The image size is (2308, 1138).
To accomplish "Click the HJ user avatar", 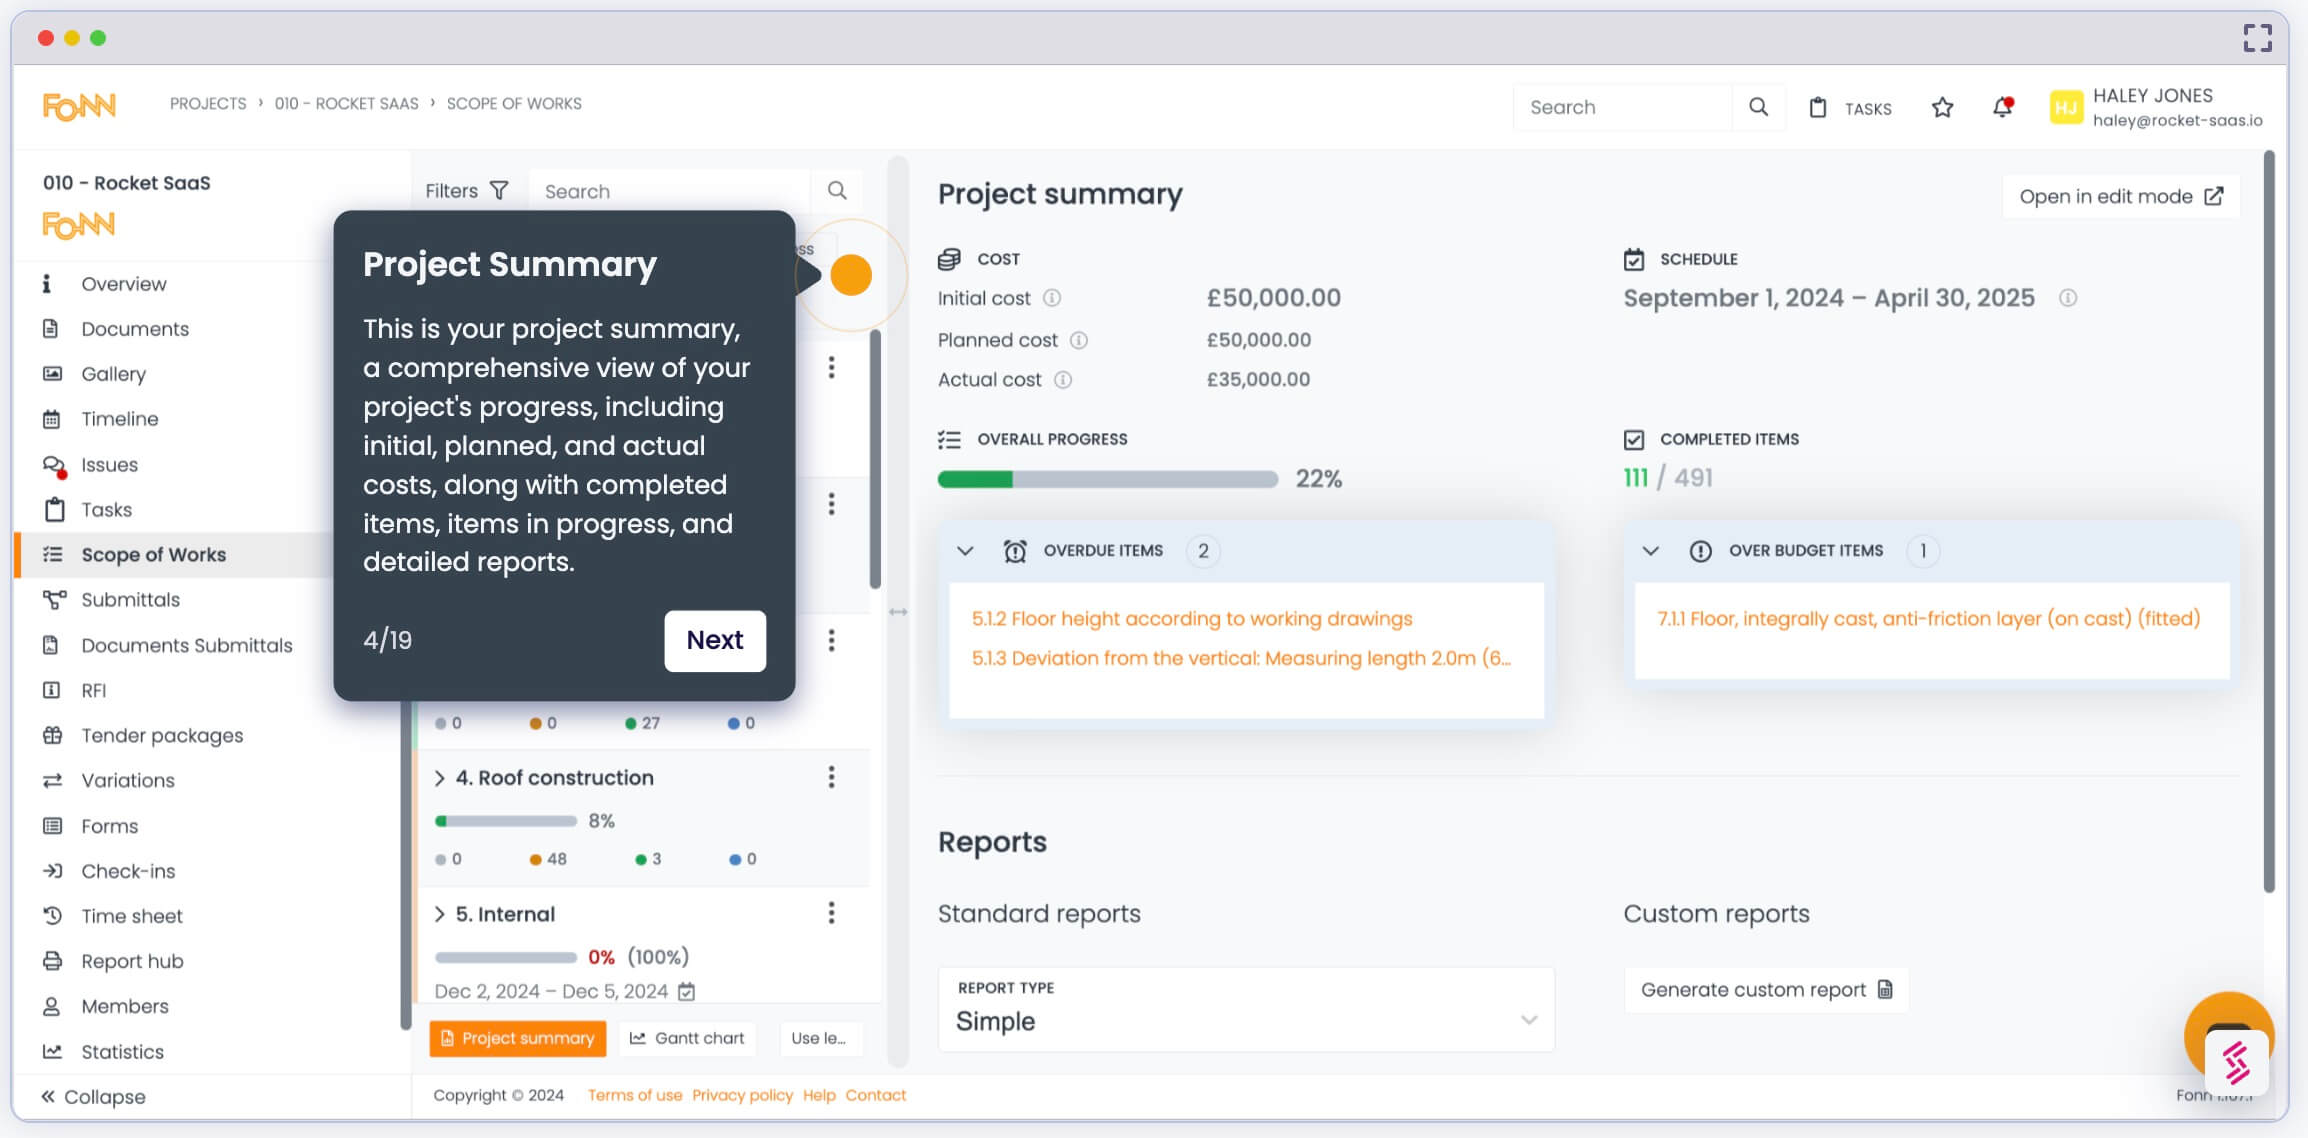I will pos(2066,107).
